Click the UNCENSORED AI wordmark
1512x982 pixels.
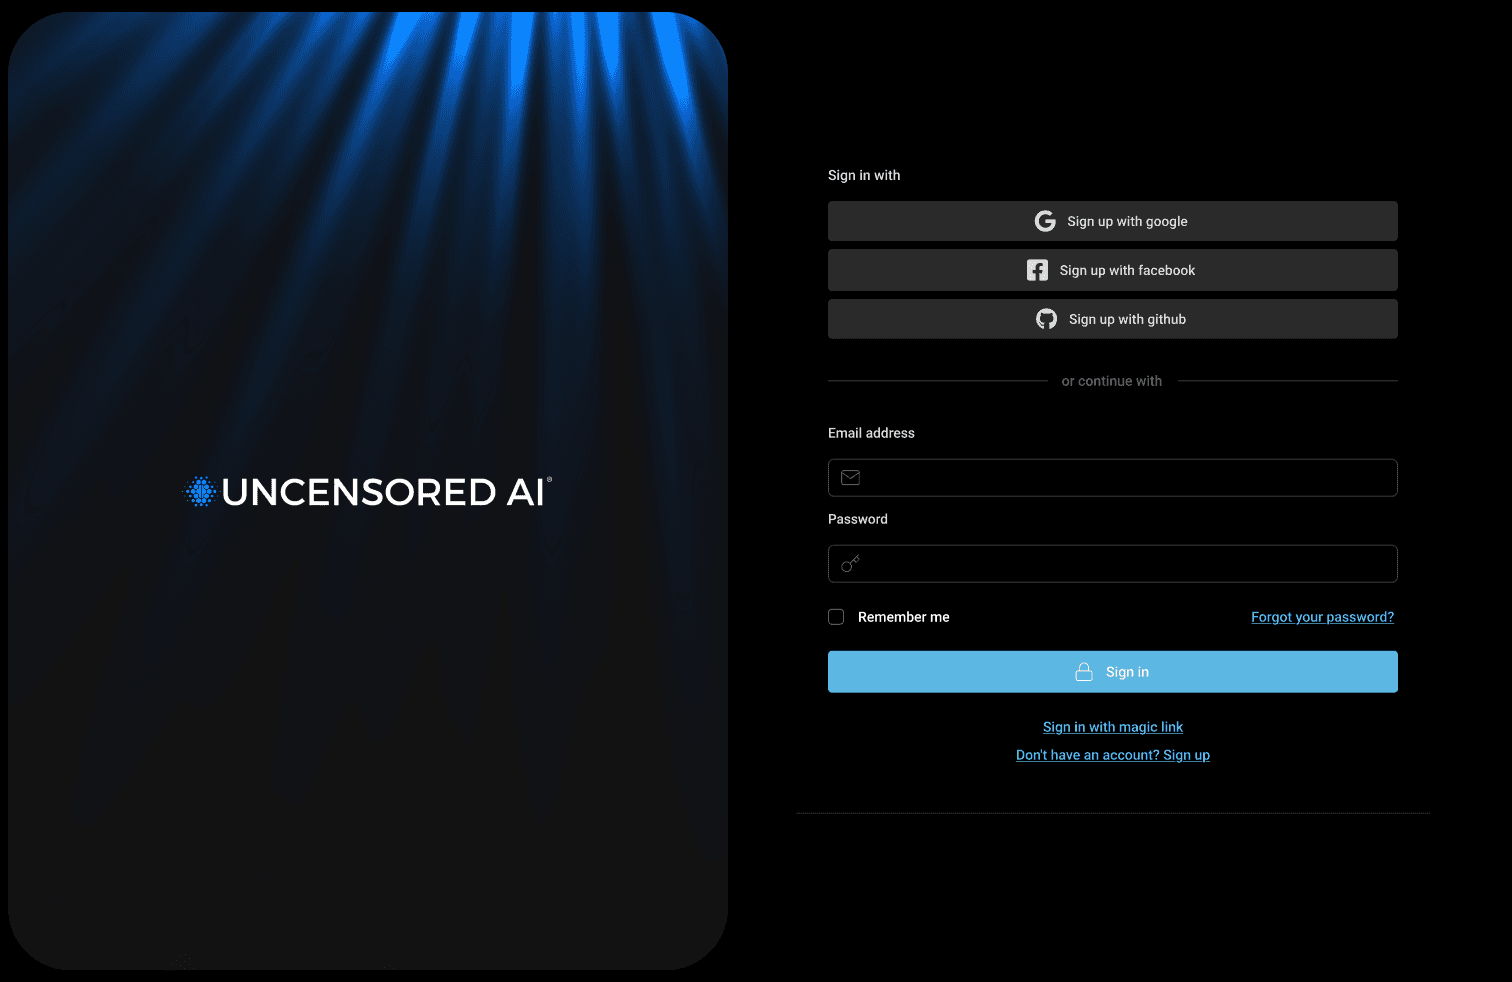point(387,492)
